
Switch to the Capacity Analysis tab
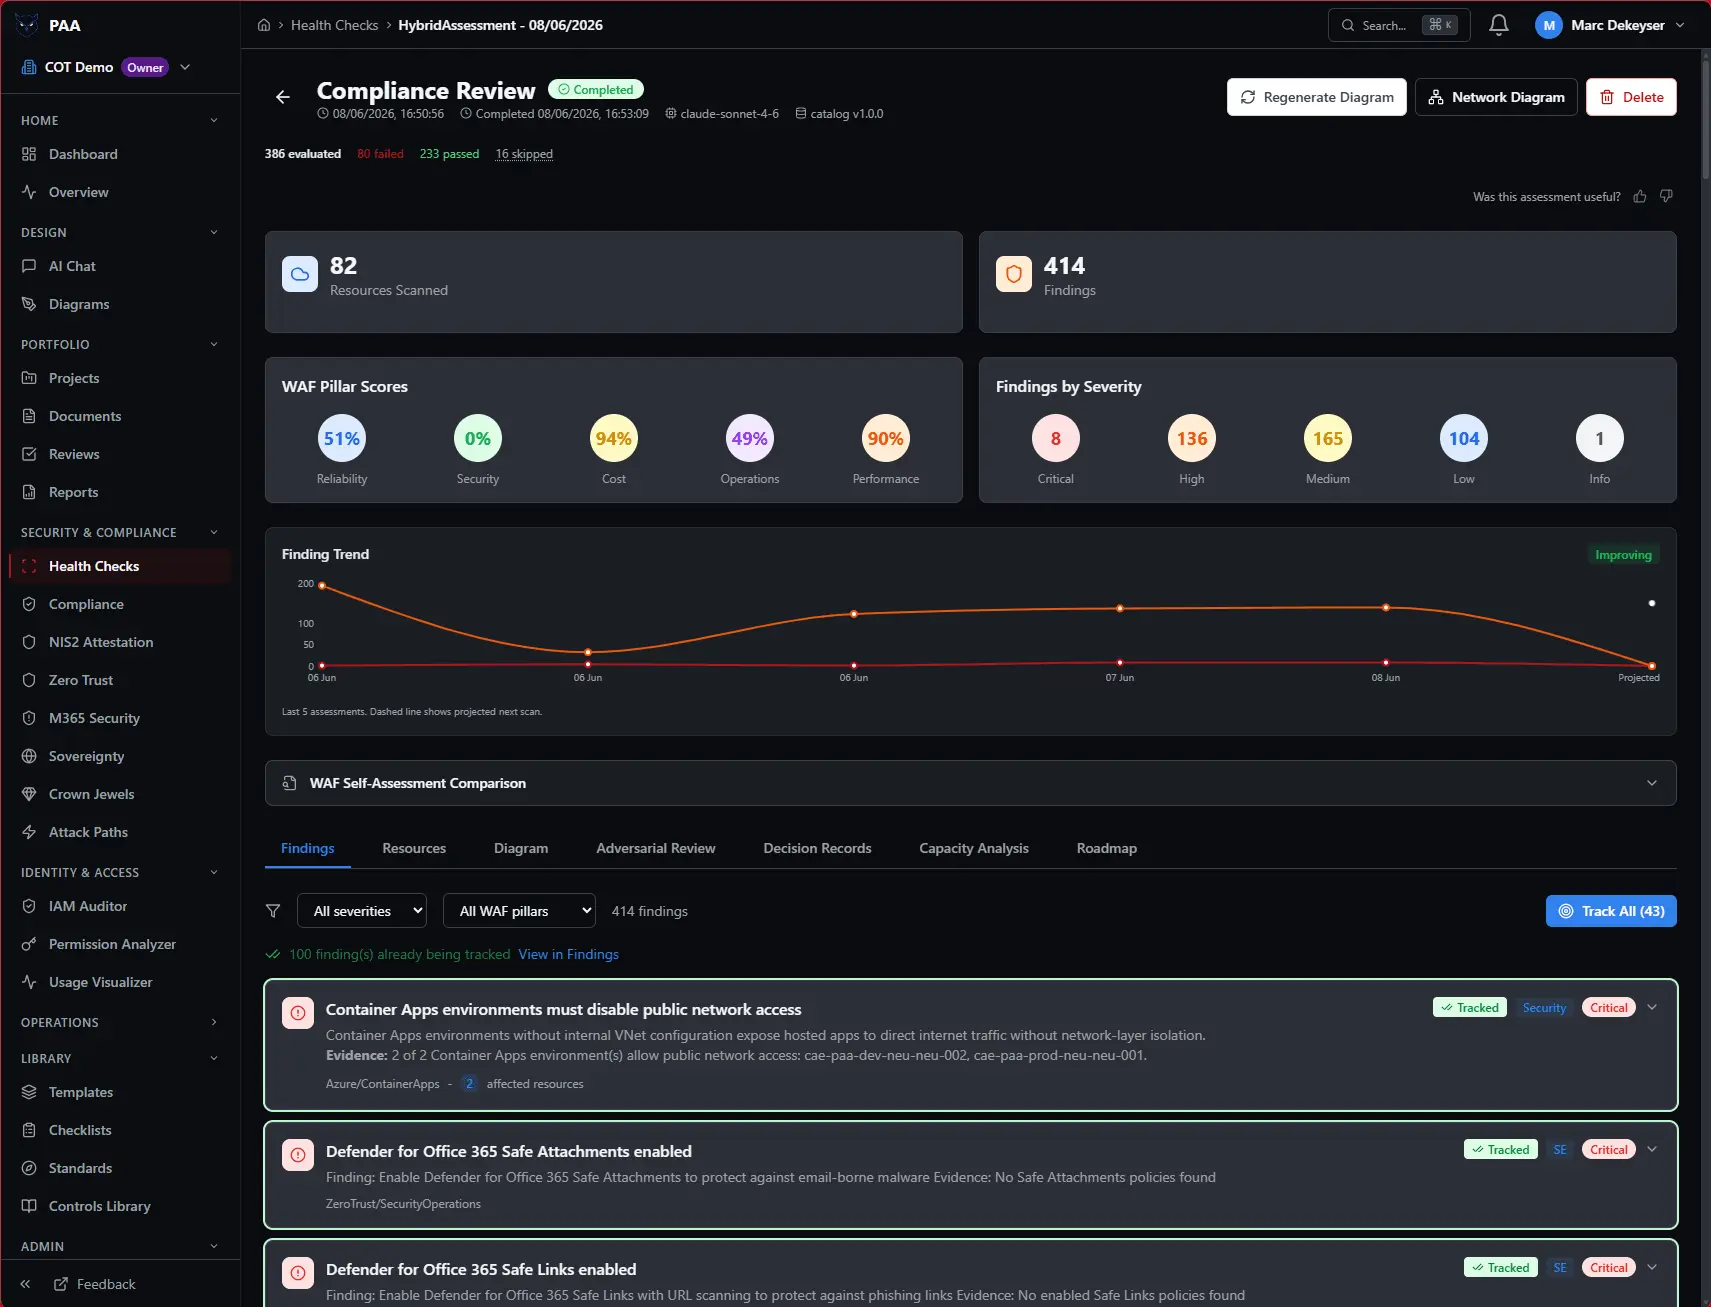point(974,848)
